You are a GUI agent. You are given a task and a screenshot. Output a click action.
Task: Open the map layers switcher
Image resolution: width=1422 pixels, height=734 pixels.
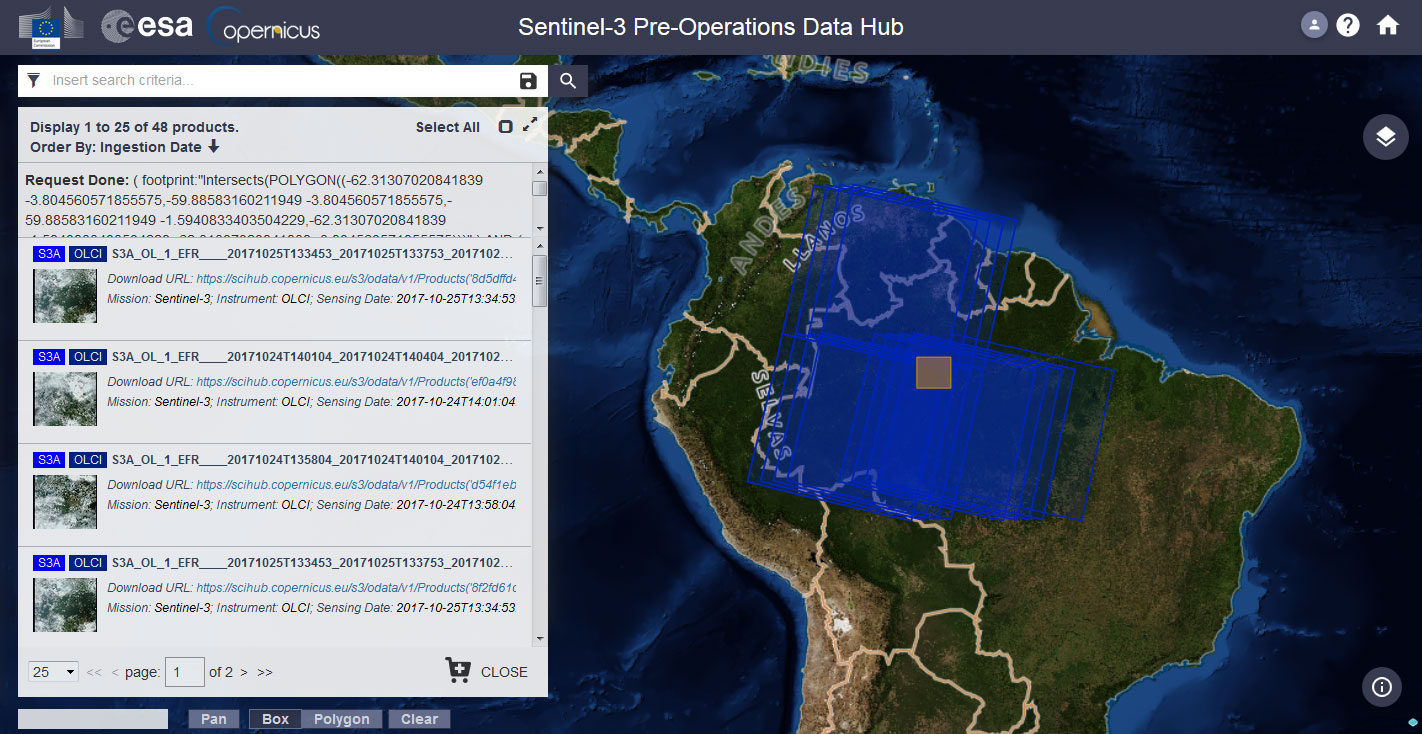pyautogui.click(x=1385, y=137)
